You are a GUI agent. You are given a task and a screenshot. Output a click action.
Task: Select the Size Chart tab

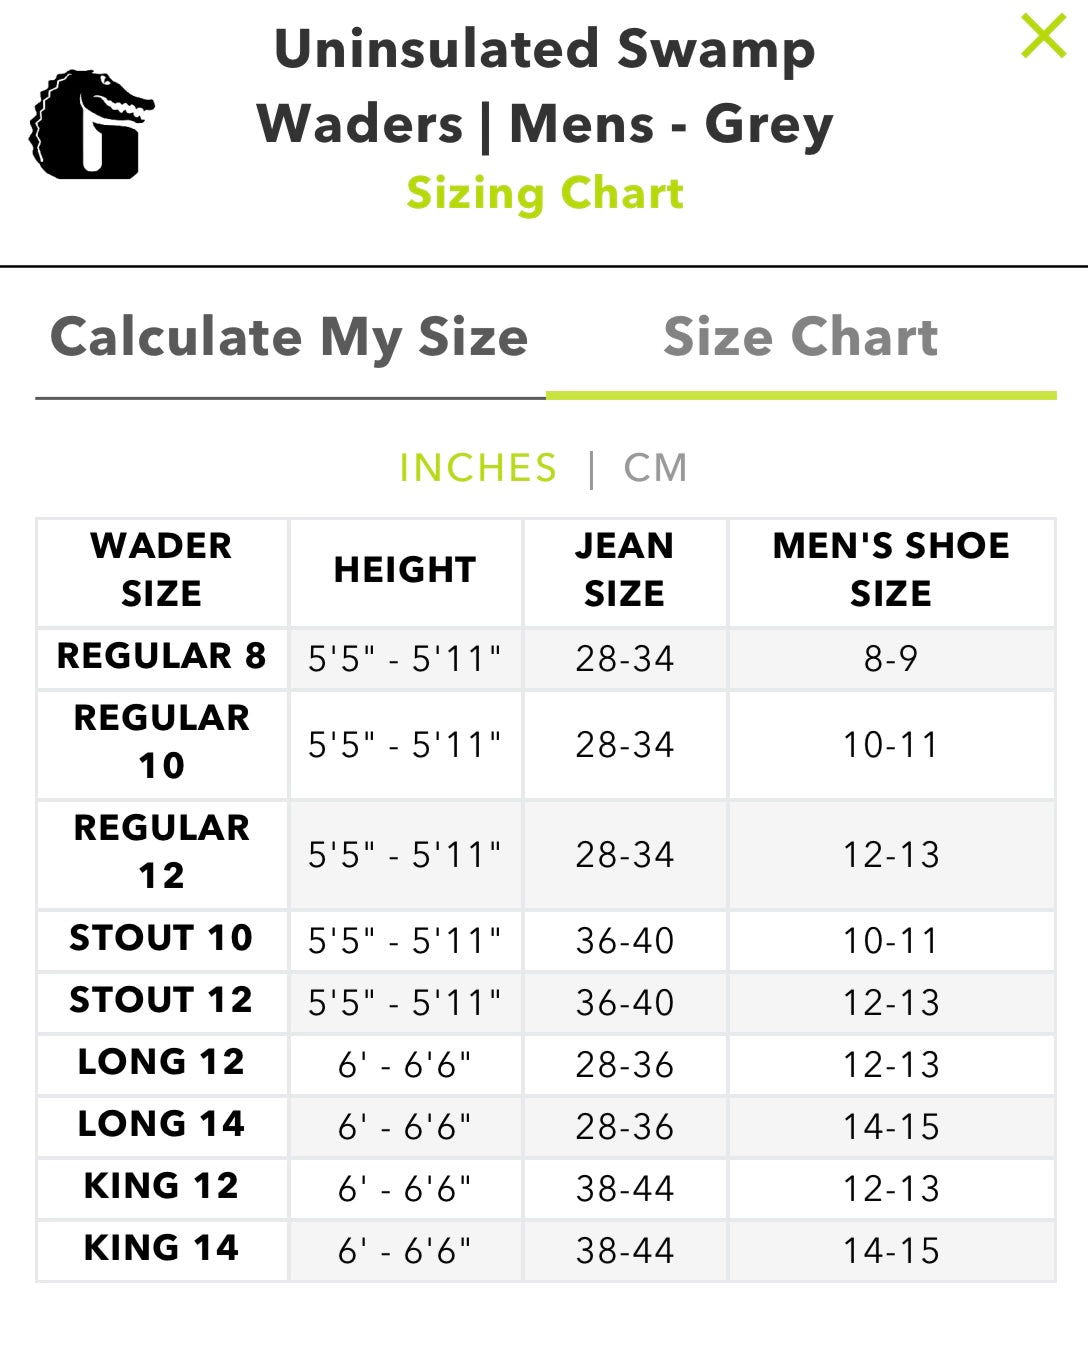(800, 337)
